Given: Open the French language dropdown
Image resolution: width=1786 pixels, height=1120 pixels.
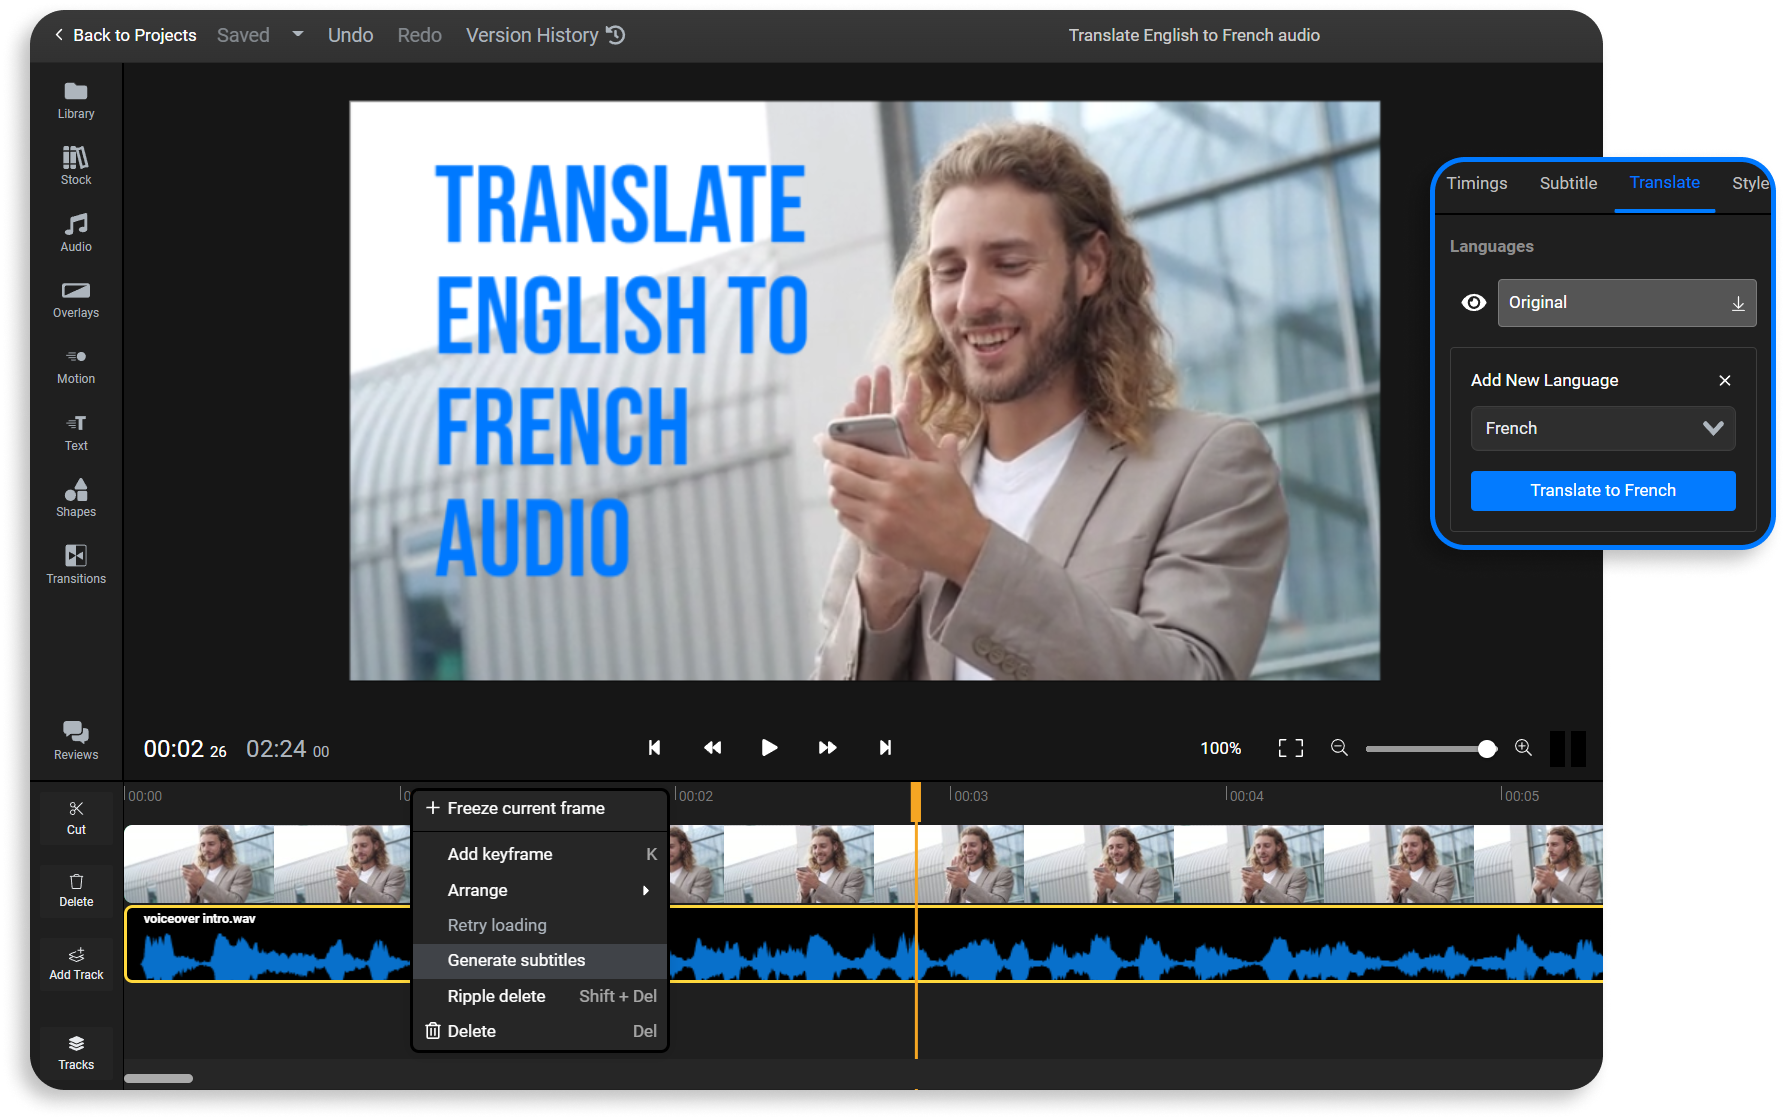Looking at the screenshot, I should (1603, 428).
